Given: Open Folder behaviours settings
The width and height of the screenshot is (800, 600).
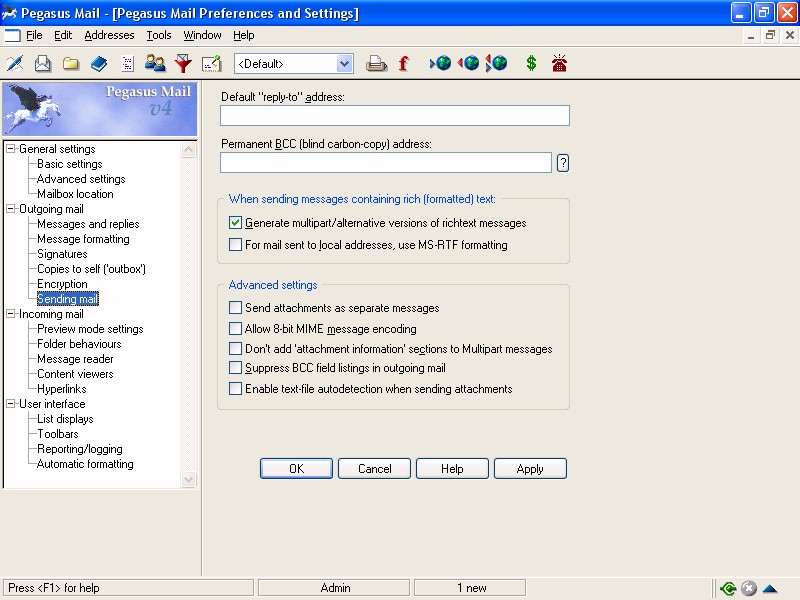Looking at the screenshot, I should tap(79, 344).
